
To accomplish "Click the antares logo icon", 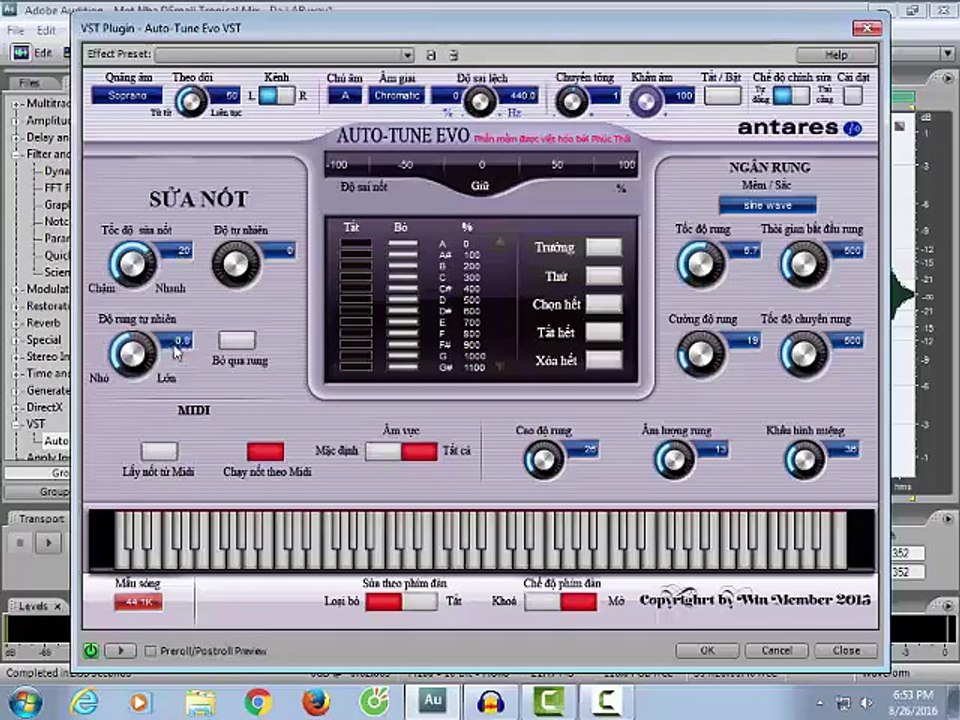I will pyautogui.click(x=852, y=128).
